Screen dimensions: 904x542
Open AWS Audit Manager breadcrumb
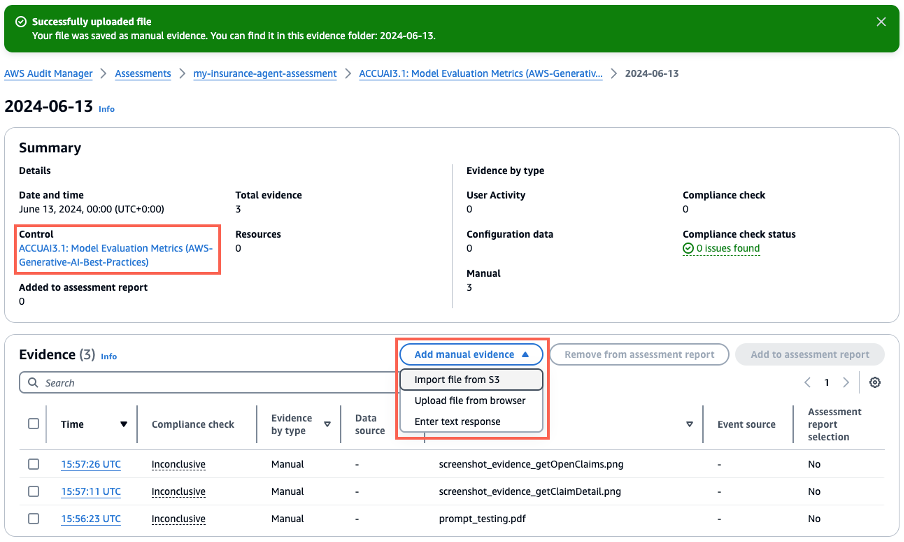[x=48, y=74]
